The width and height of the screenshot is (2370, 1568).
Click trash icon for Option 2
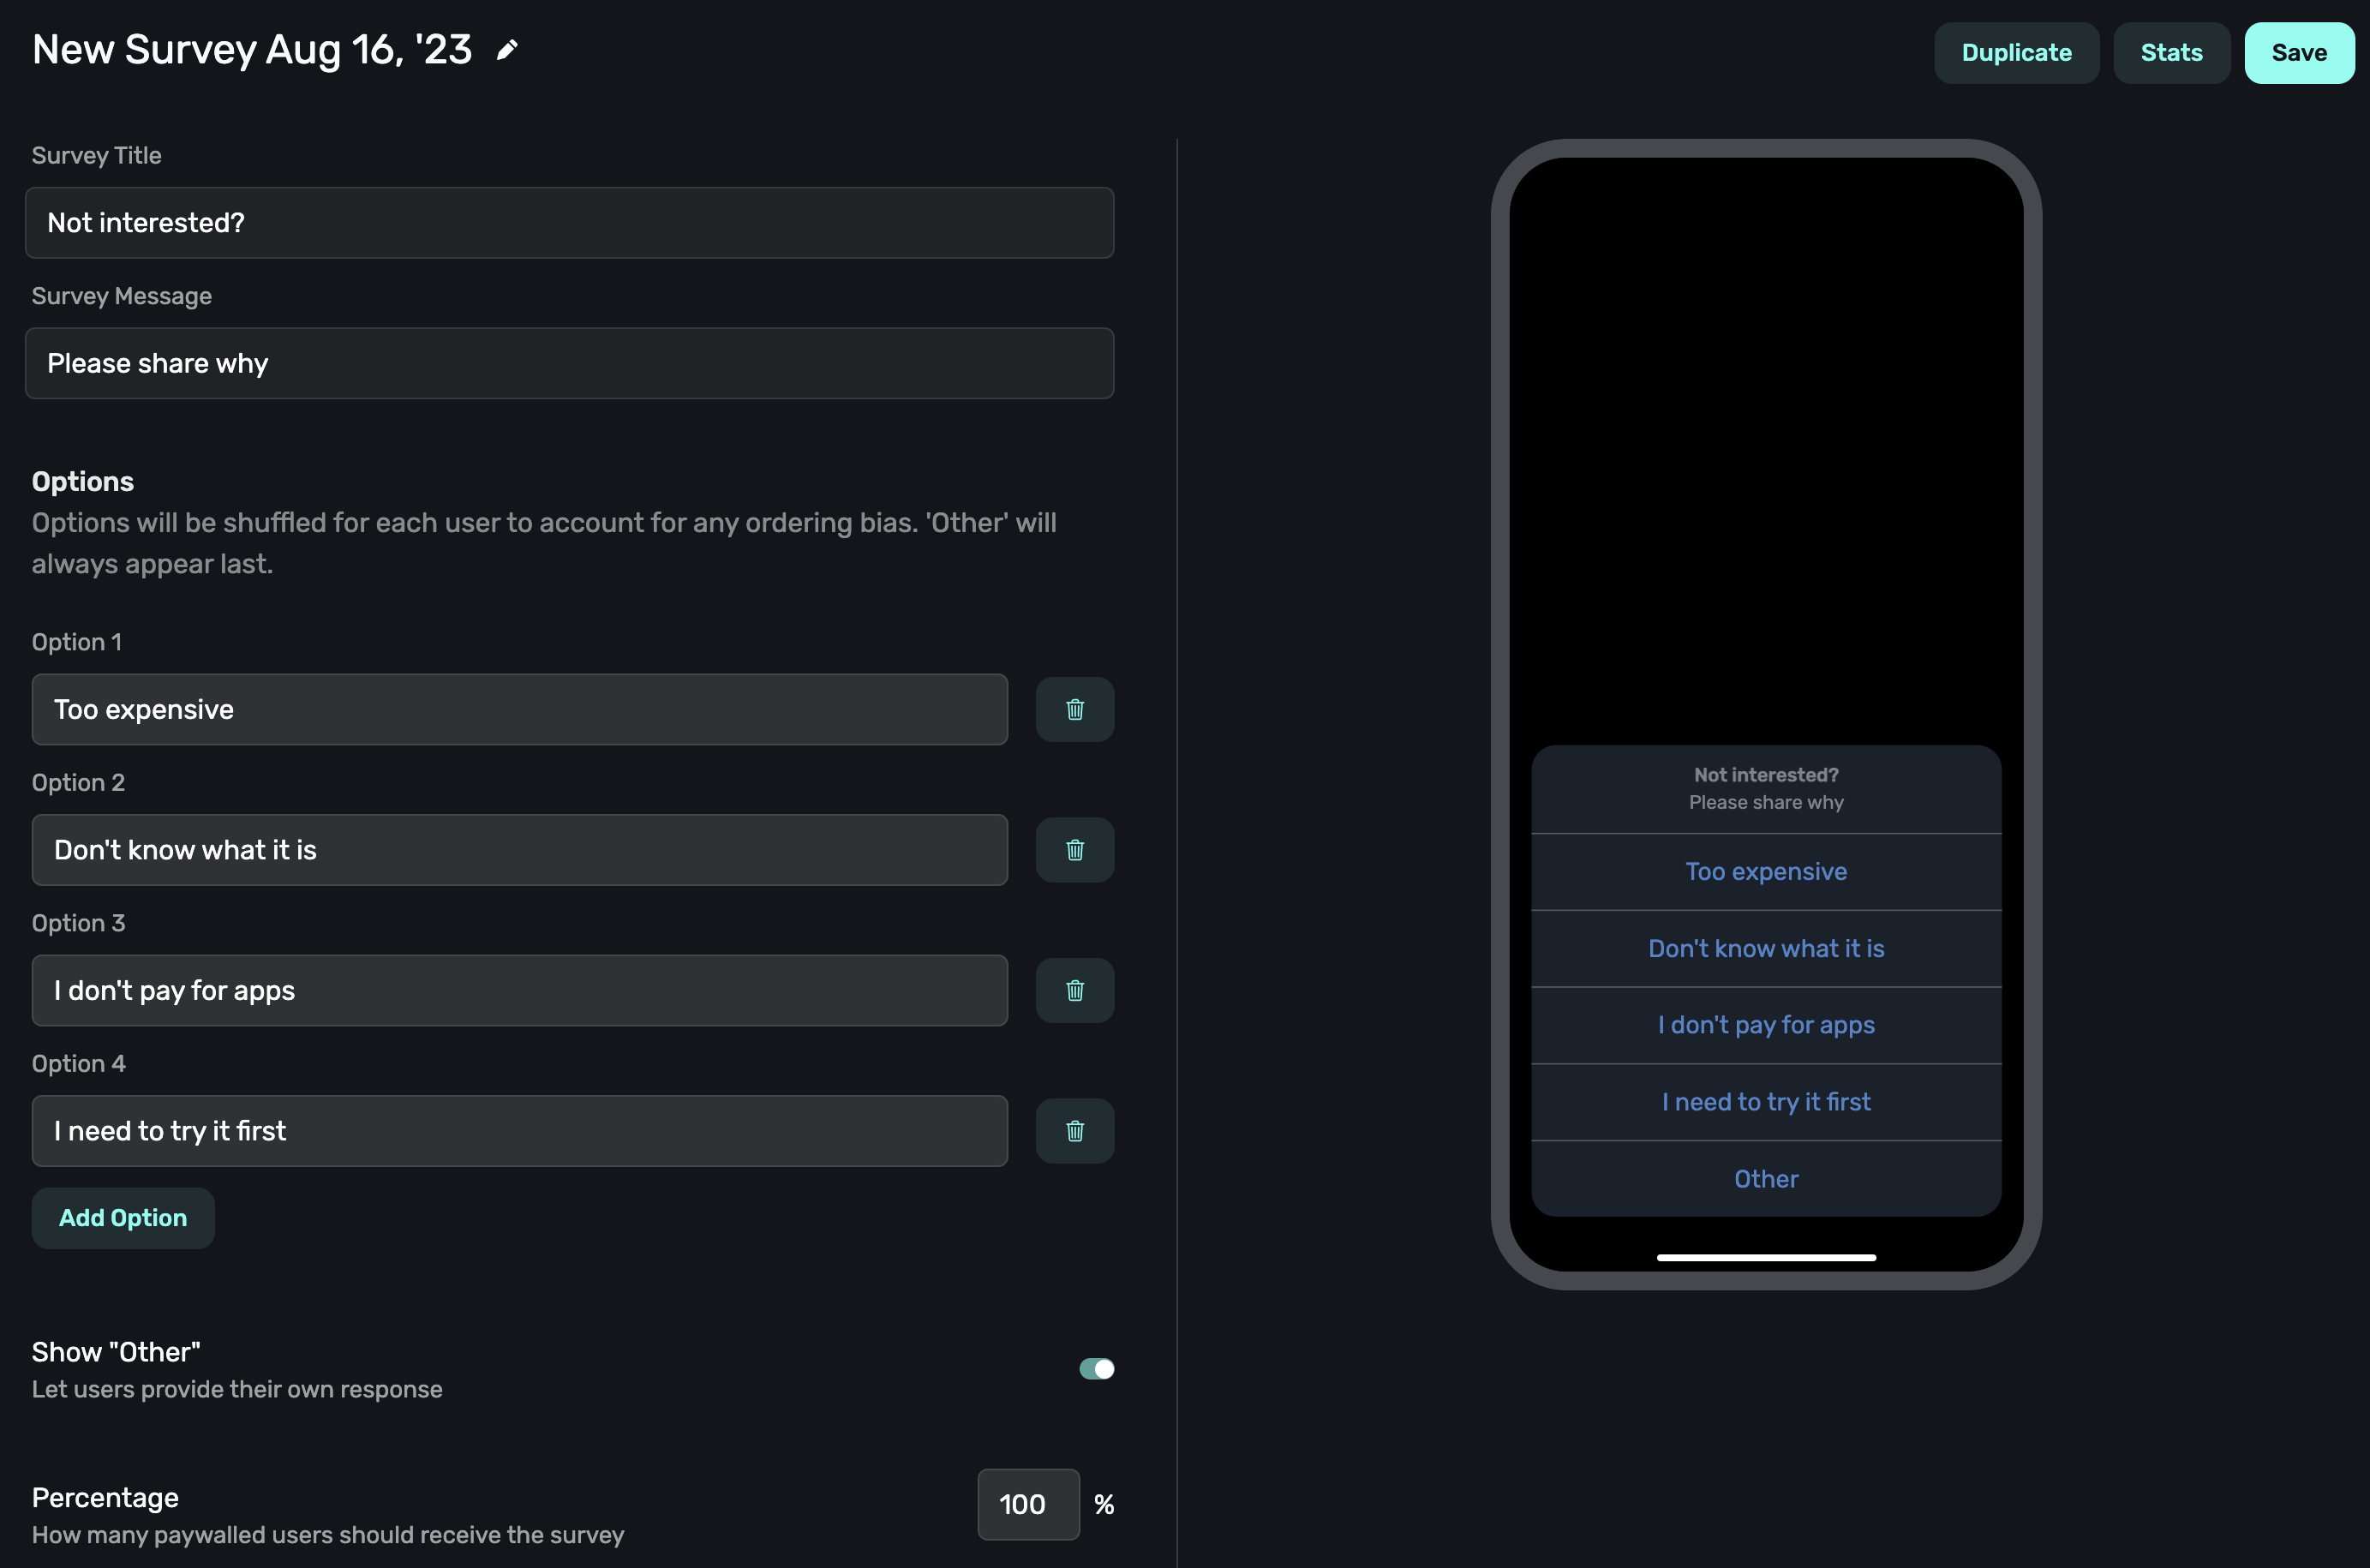point(1074,850)
